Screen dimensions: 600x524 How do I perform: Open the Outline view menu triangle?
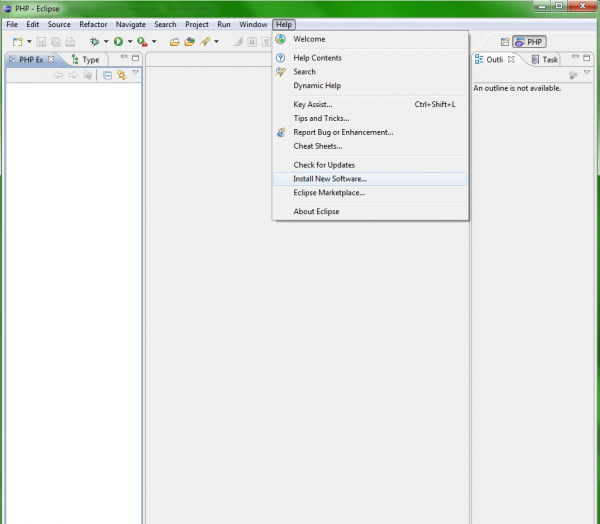[x=587, y=72]
